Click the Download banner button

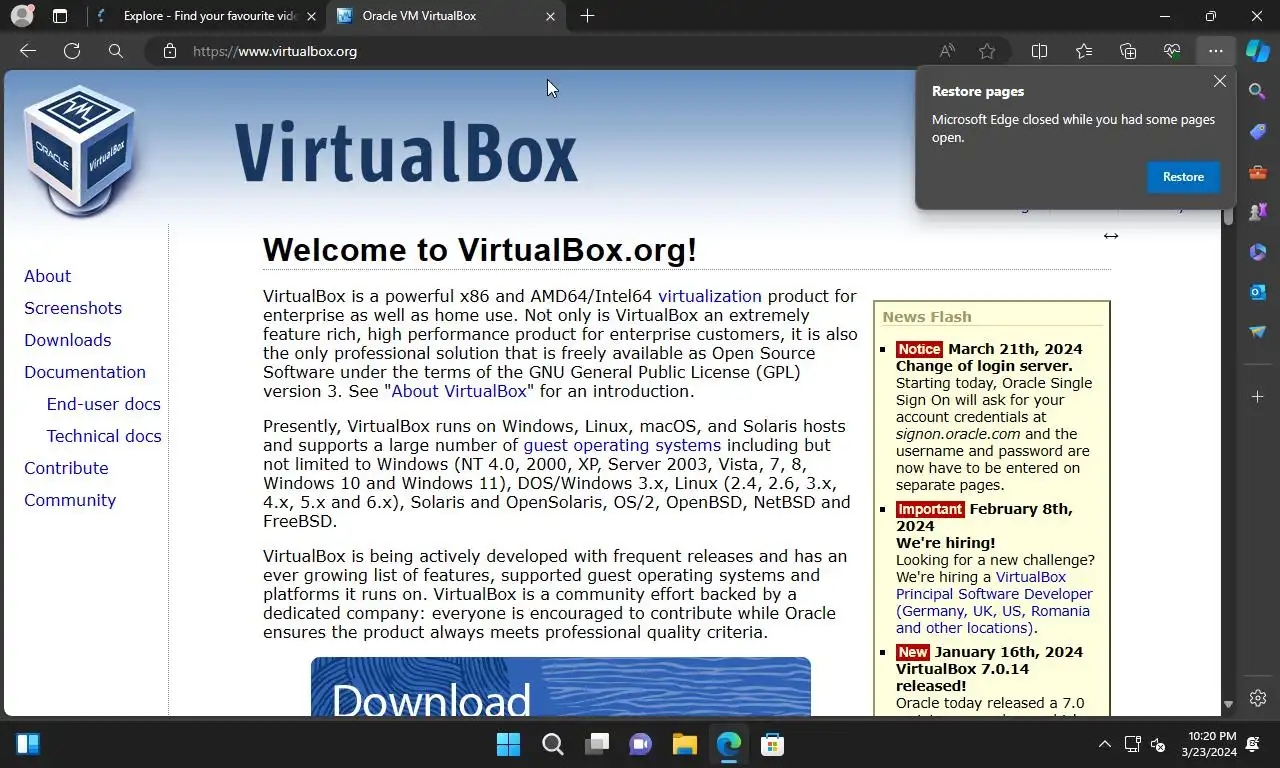561,687
